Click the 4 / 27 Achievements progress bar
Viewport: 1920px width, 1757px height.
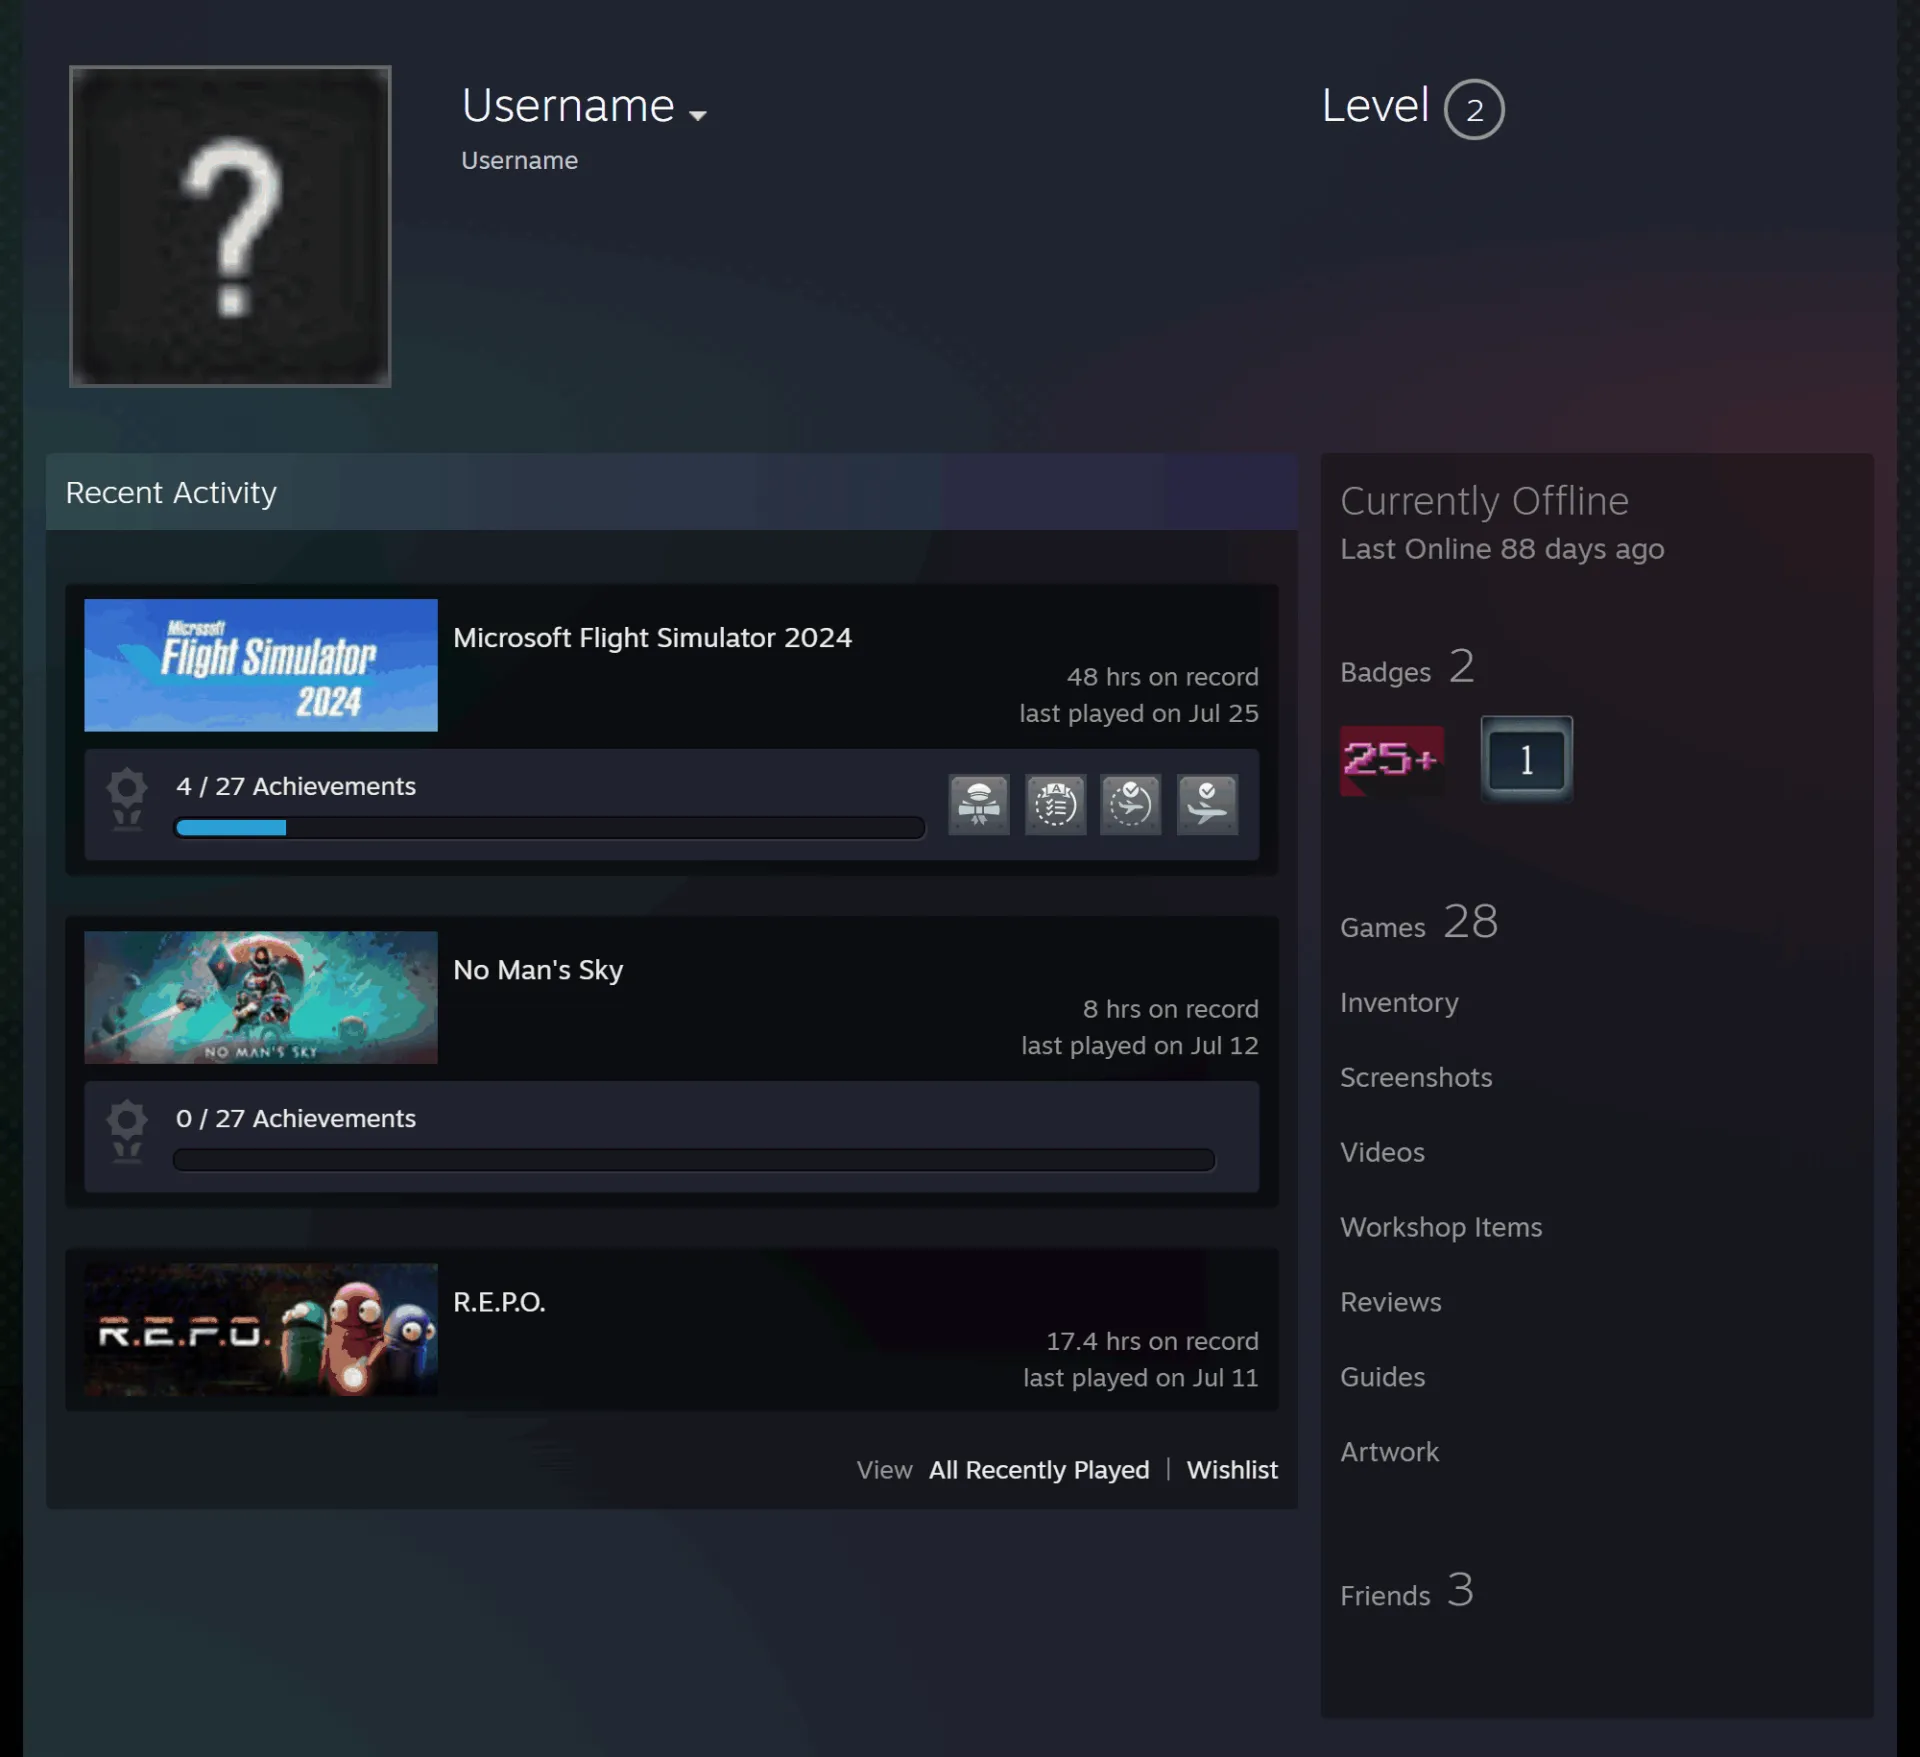[549, 827]
